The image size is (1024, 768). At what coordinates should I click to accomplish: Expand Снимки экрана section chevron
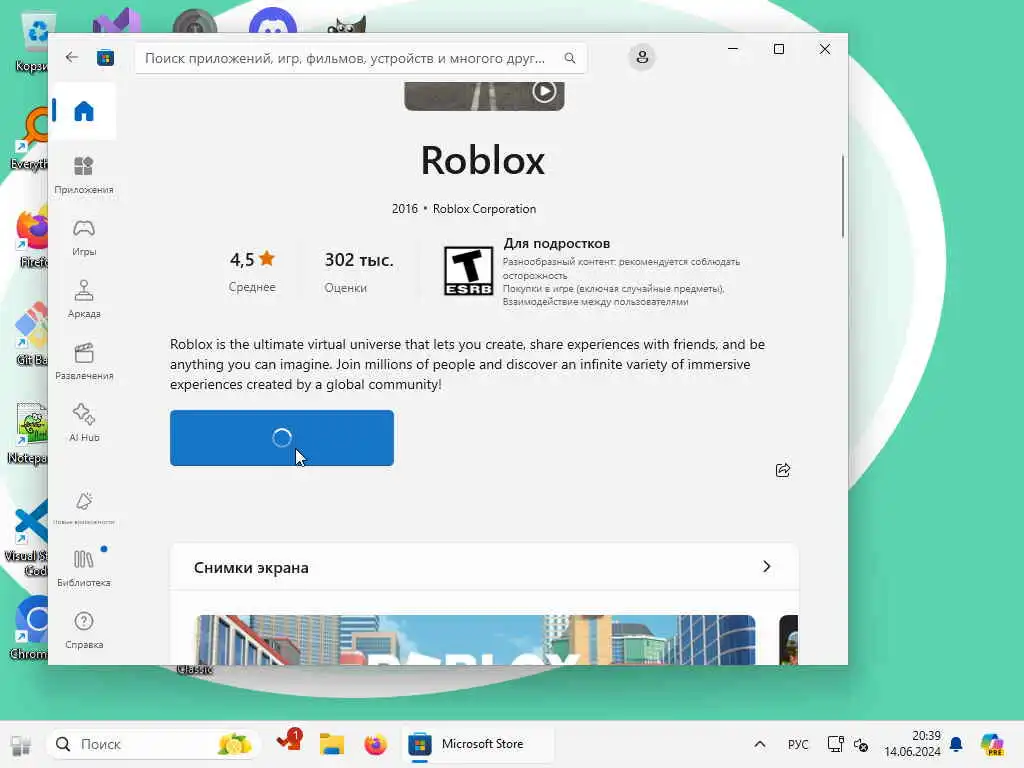767,566
